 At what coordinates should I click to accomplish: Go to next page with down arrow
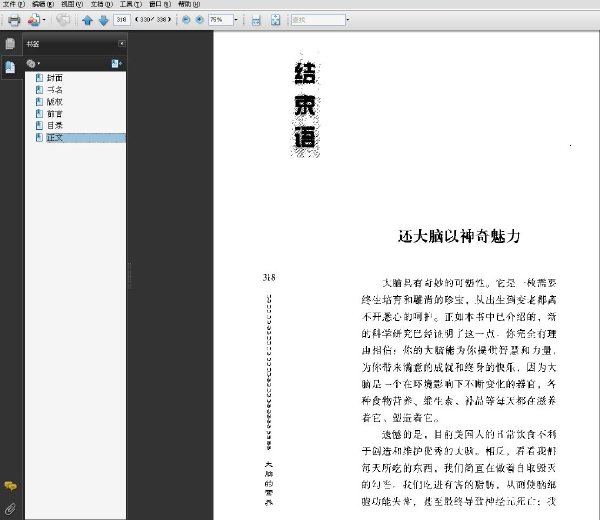(104, 20)
